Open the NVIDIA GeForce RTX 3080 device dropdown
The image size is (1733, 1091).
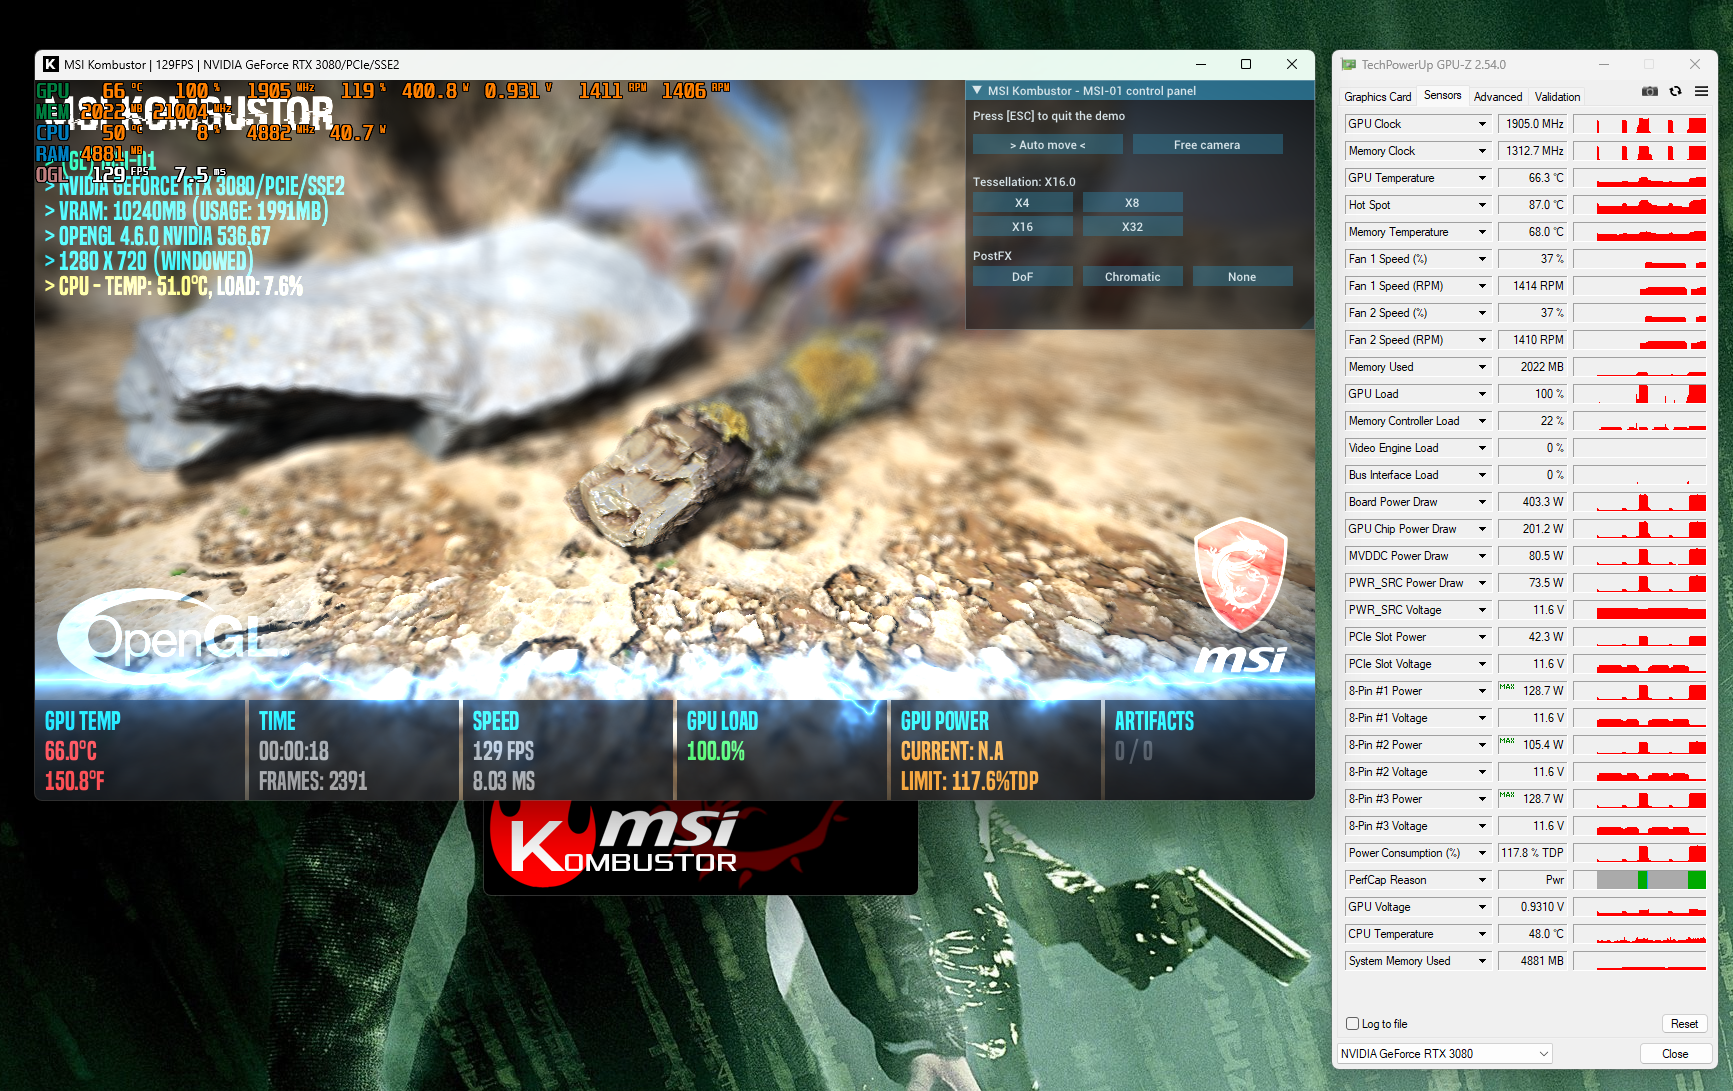1445,1054
